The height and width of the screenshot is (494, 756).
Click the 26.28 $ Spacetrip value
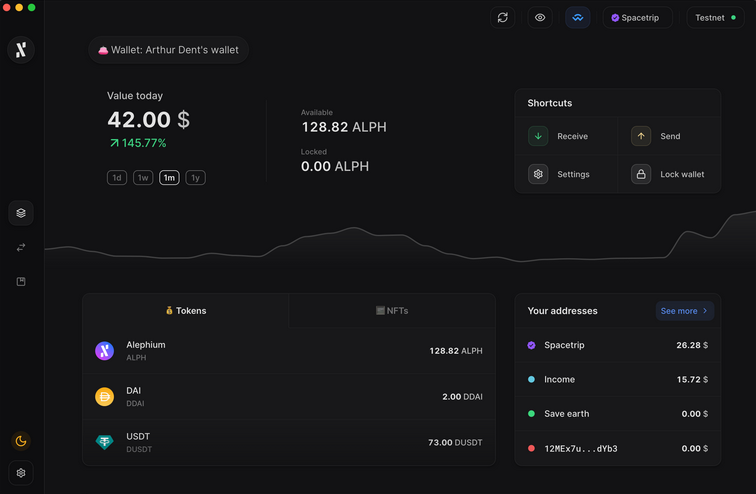click(692, 345)
